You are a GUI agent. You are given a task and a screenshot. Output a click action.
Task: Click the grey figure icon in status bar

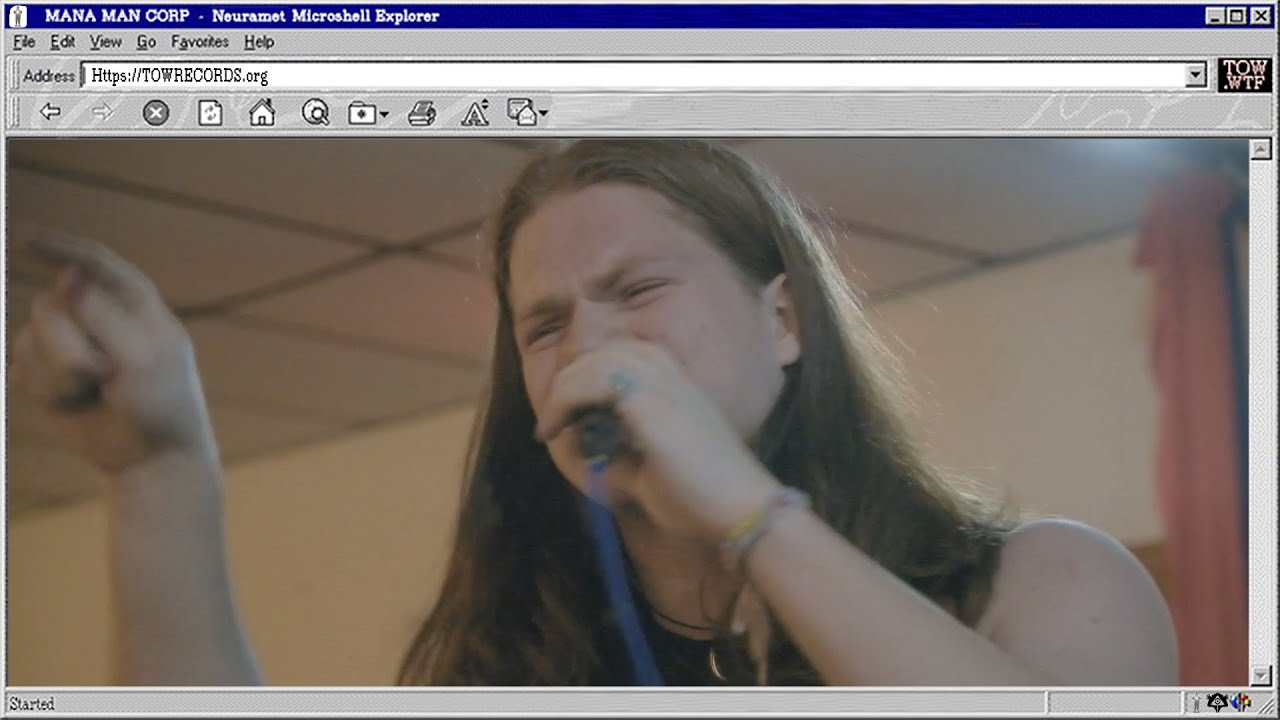click(x=1196, y=703)
